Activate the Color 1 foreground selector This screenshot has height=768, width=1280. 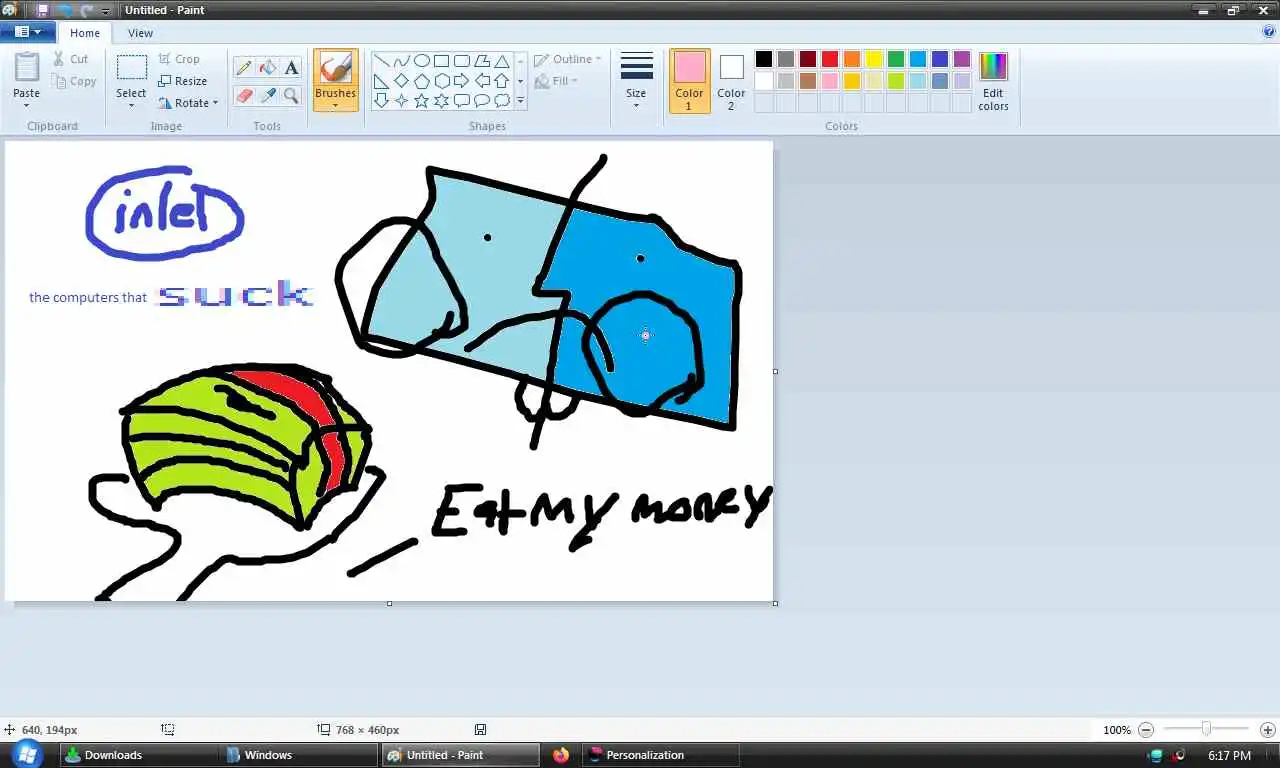pyautogui.click(x=689, y=81)
